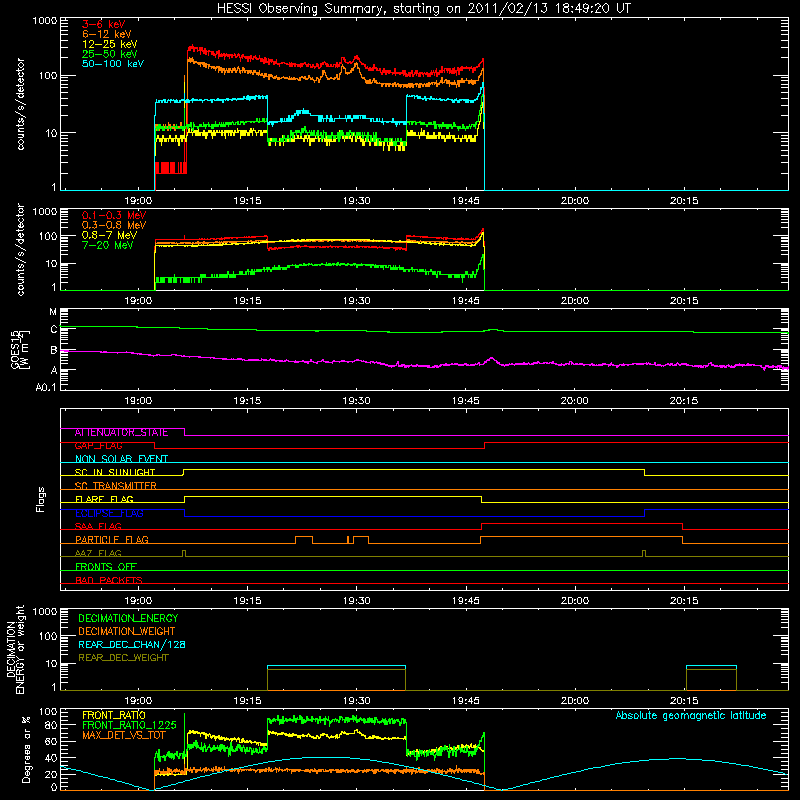This screenshot has height=800, width=800.
Task: Click the 19:30 tick under the GOES15 panel
Action: coord(356,401)
